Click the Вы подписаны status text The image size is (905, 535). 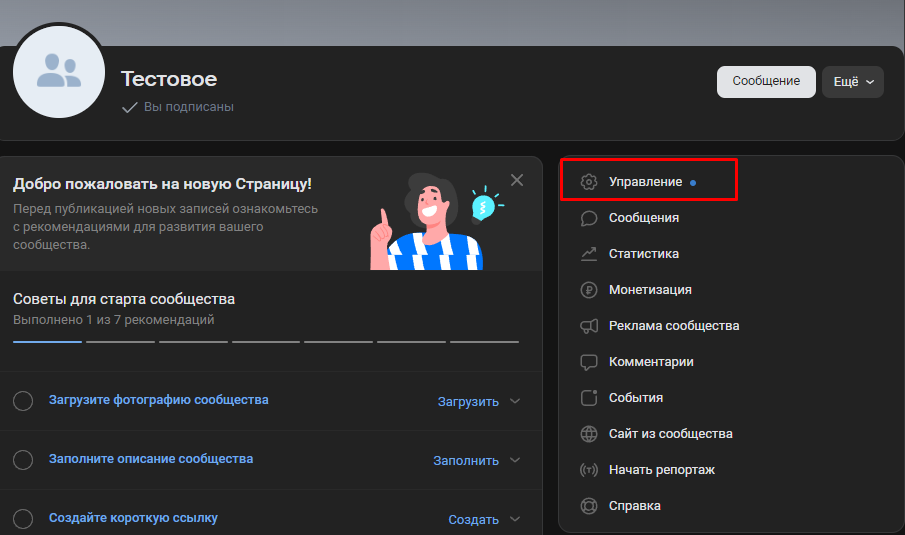pyautogui.click(x=189, y=107)
